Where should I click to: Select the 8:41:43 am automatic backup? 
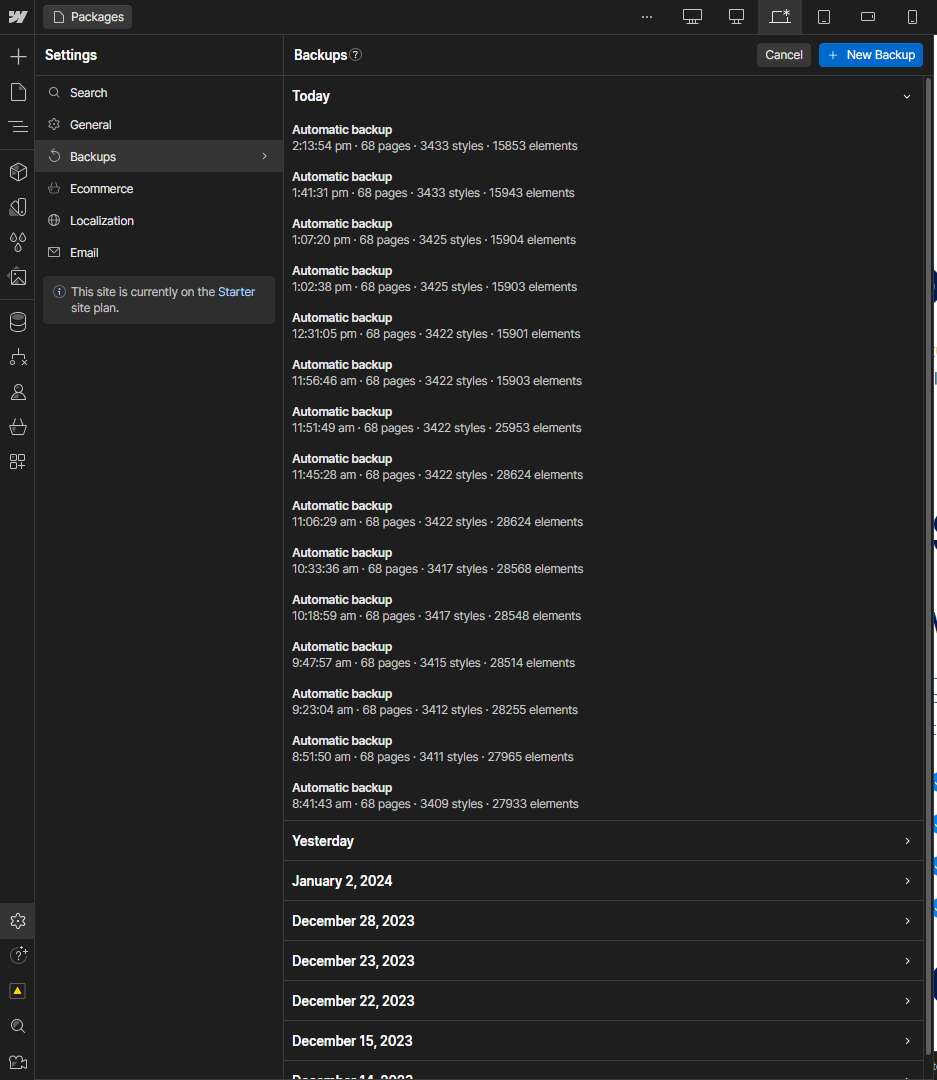[604, 796]
